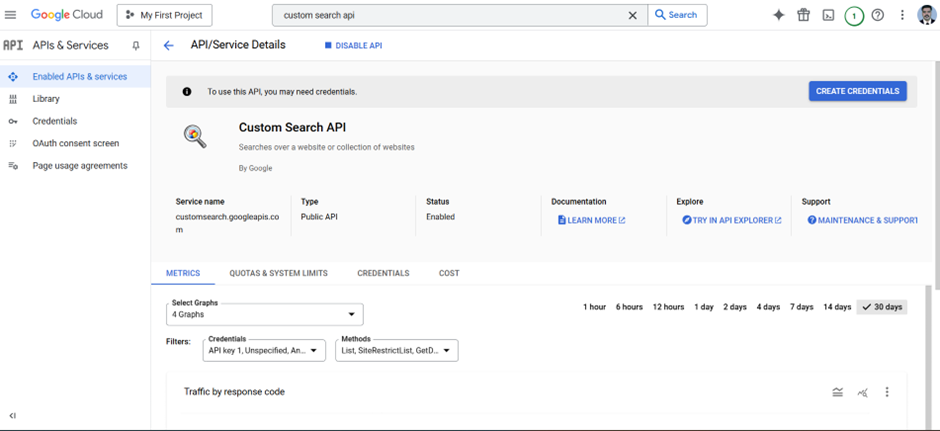Screen dimensions: 940x431
Task: Select the 12 hours time range
Action: 668,307
